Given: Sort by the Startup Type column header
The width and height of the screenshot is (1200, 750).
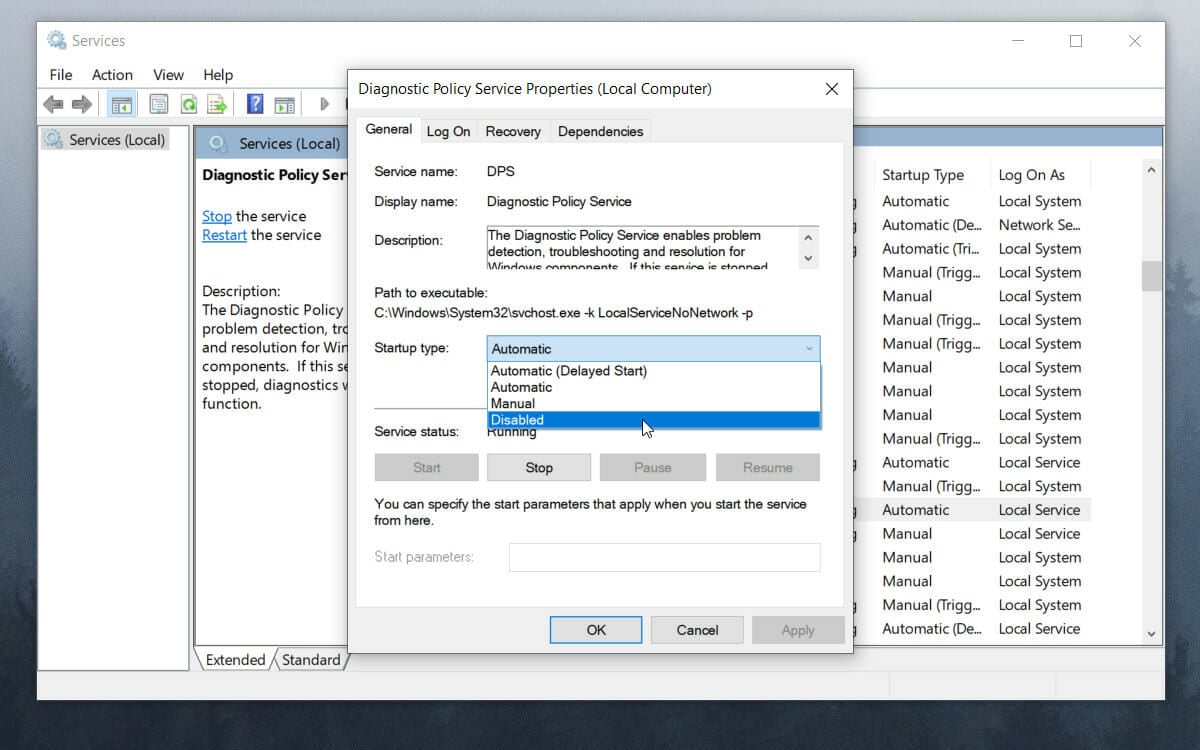Looking at the screenshot, I should click(923, 175).
